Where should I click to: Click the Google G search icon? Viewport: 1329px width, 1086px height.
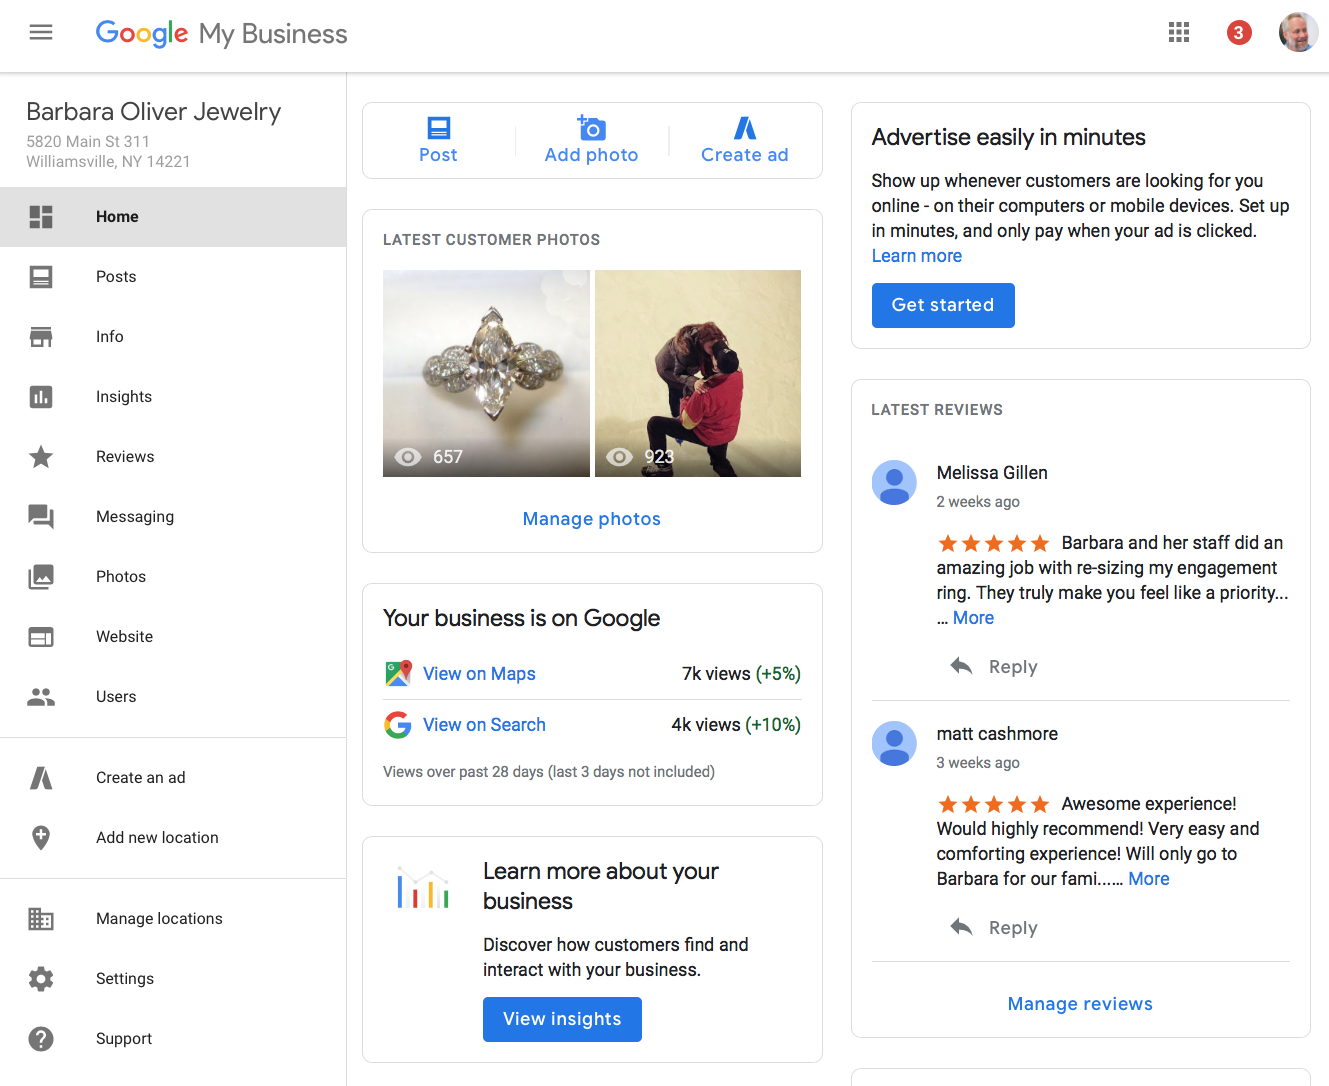tap(398, 725)
